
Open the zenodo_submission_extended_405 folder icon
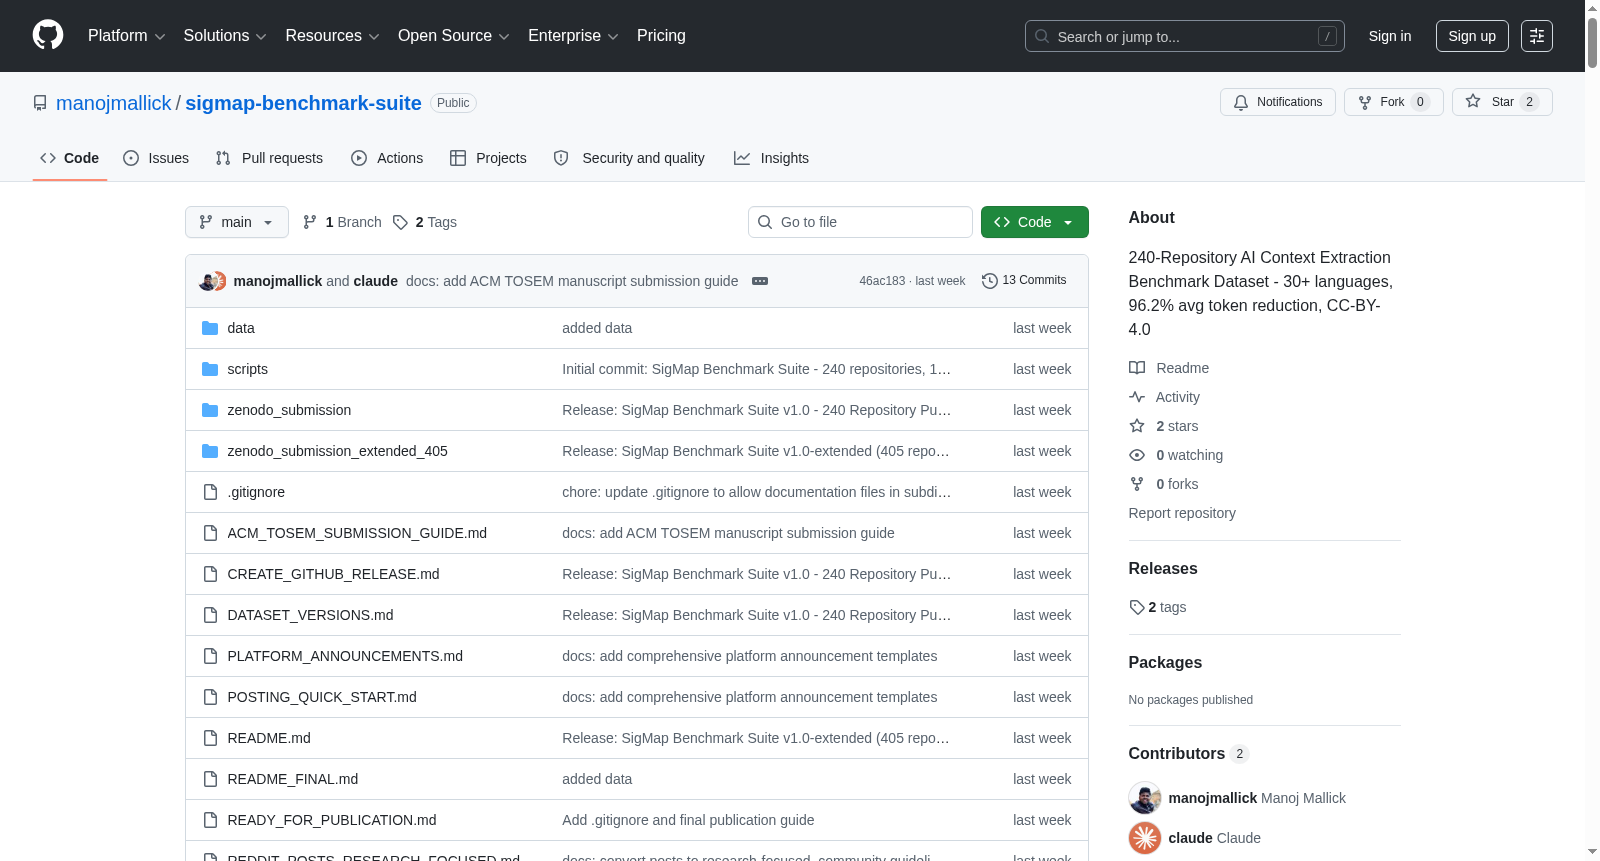[210, 451]
